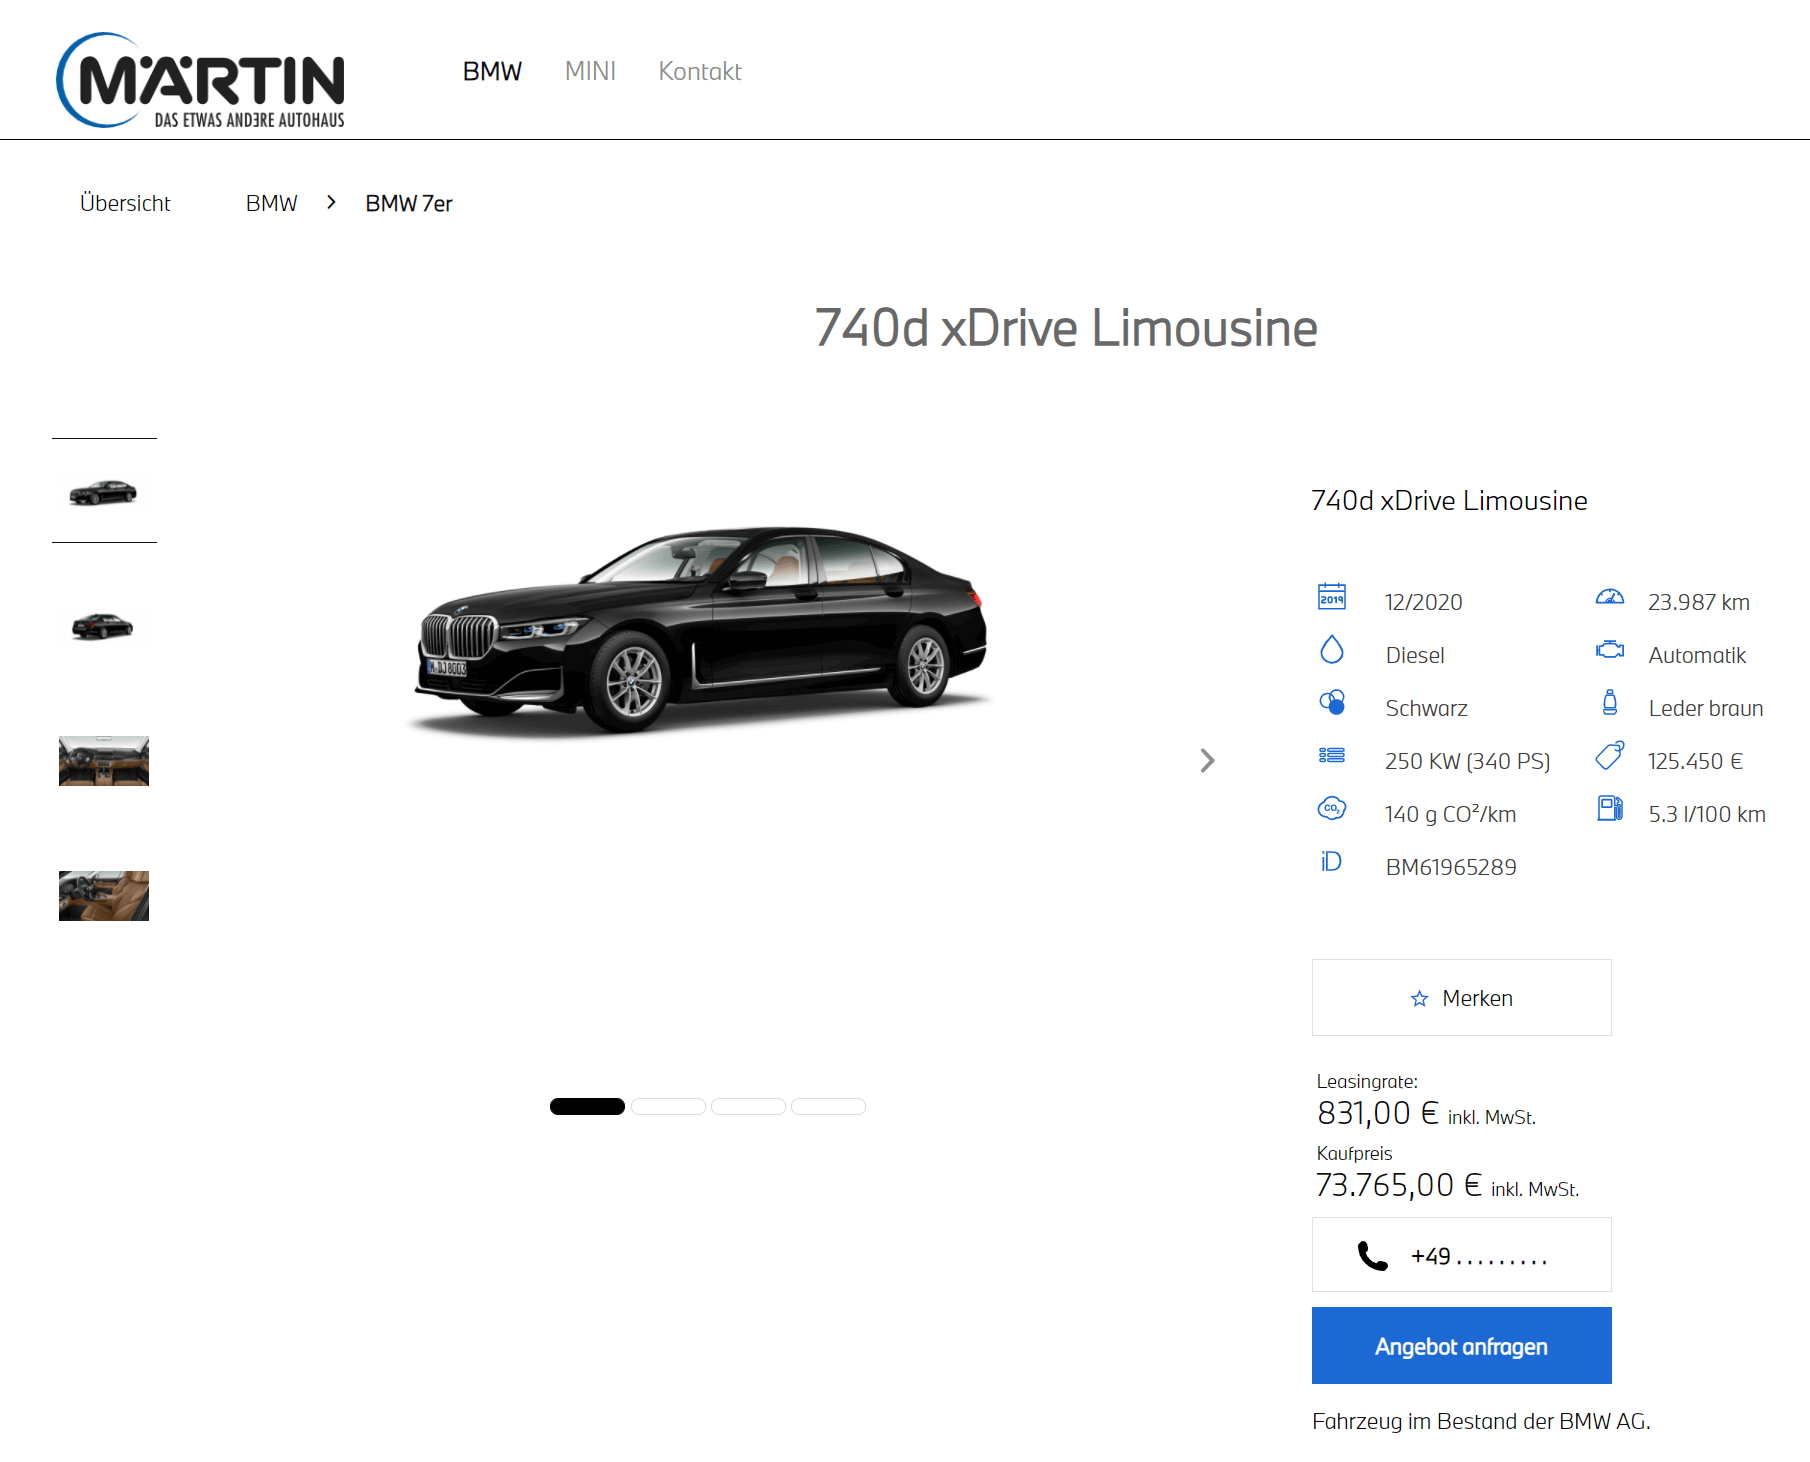
Task: Select first exterior front thumbnail
Action: click(104, 491)
